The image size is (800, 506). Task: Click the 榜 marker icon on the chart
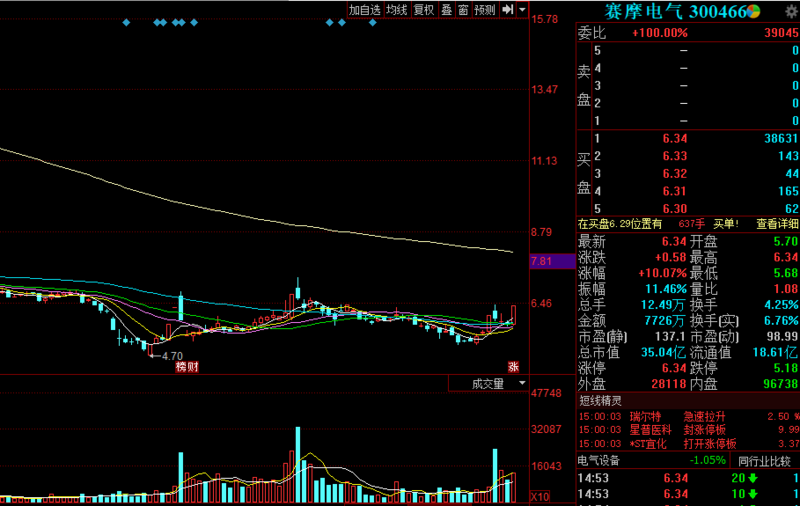point(181,367)
